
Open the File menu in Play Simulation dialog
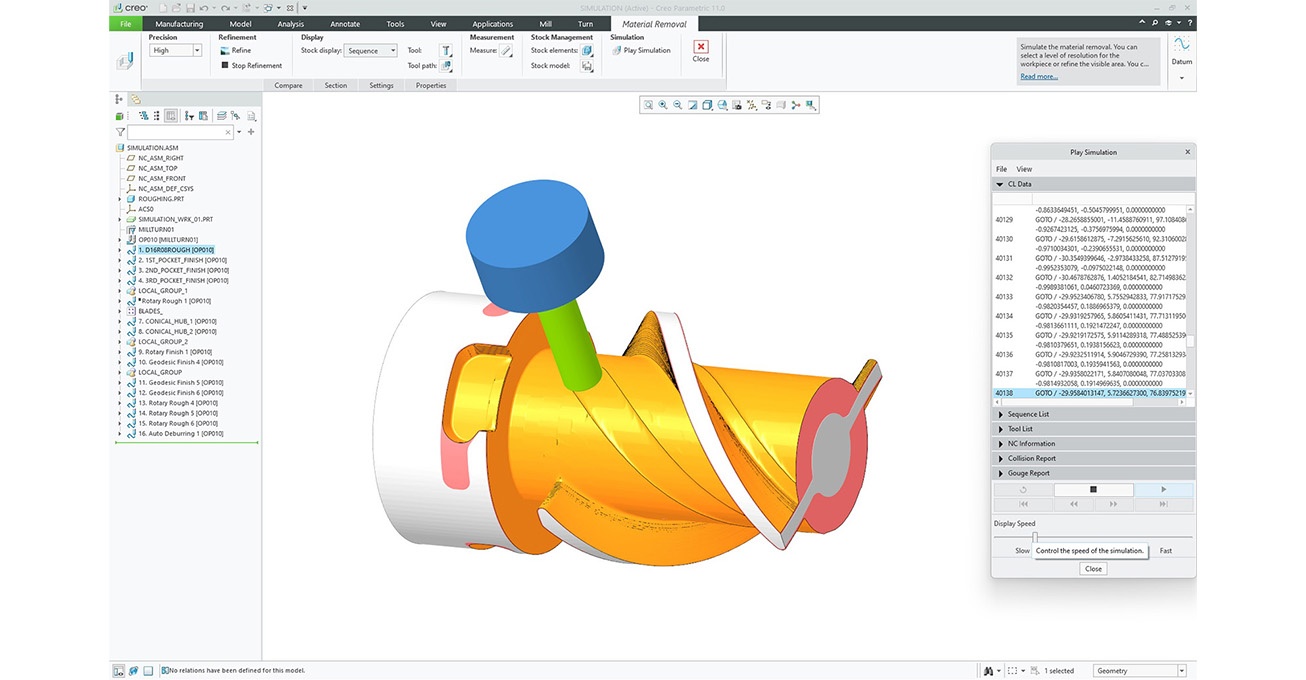[x=1001, y=169]
